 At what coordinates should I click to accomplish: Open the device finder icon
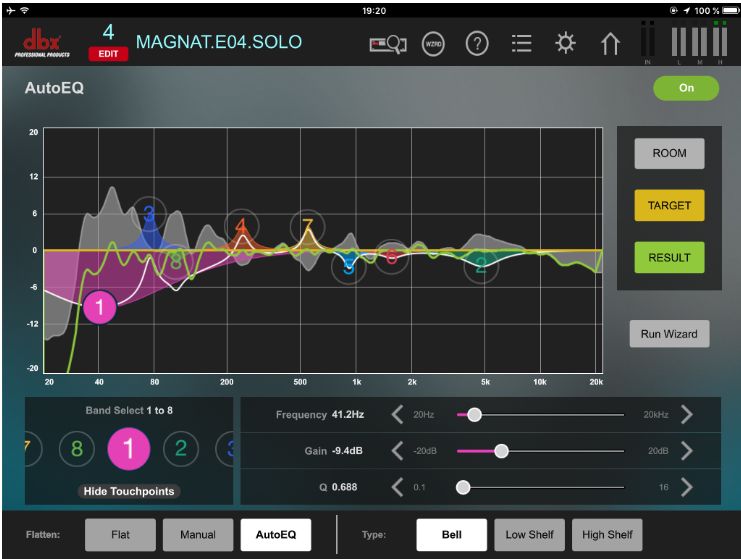tap(388, 44)
